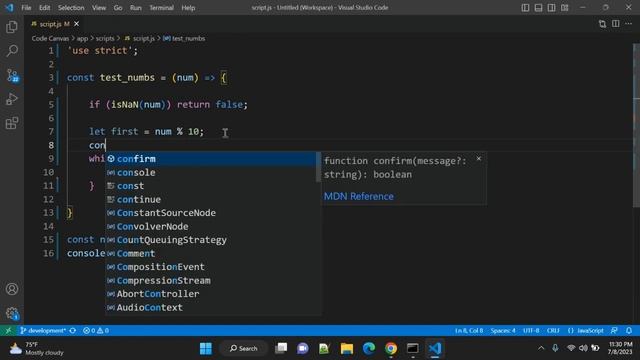The height and width of the screenshot is (360, 640).
Task: Open Run and Debug view
Action: [x=12, y=99]
